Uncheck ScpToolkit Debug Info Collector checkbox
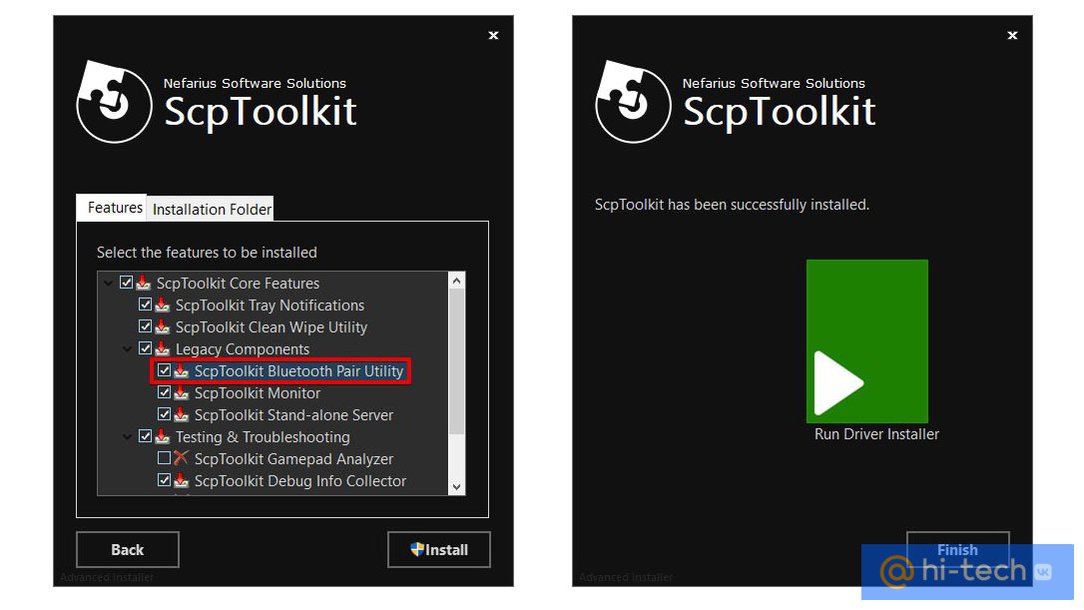 point(164,480)
